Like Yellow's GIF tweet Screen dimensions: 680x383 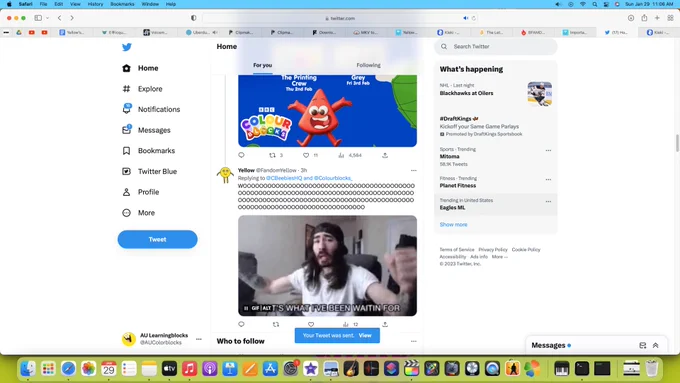(x=311, y=324)
